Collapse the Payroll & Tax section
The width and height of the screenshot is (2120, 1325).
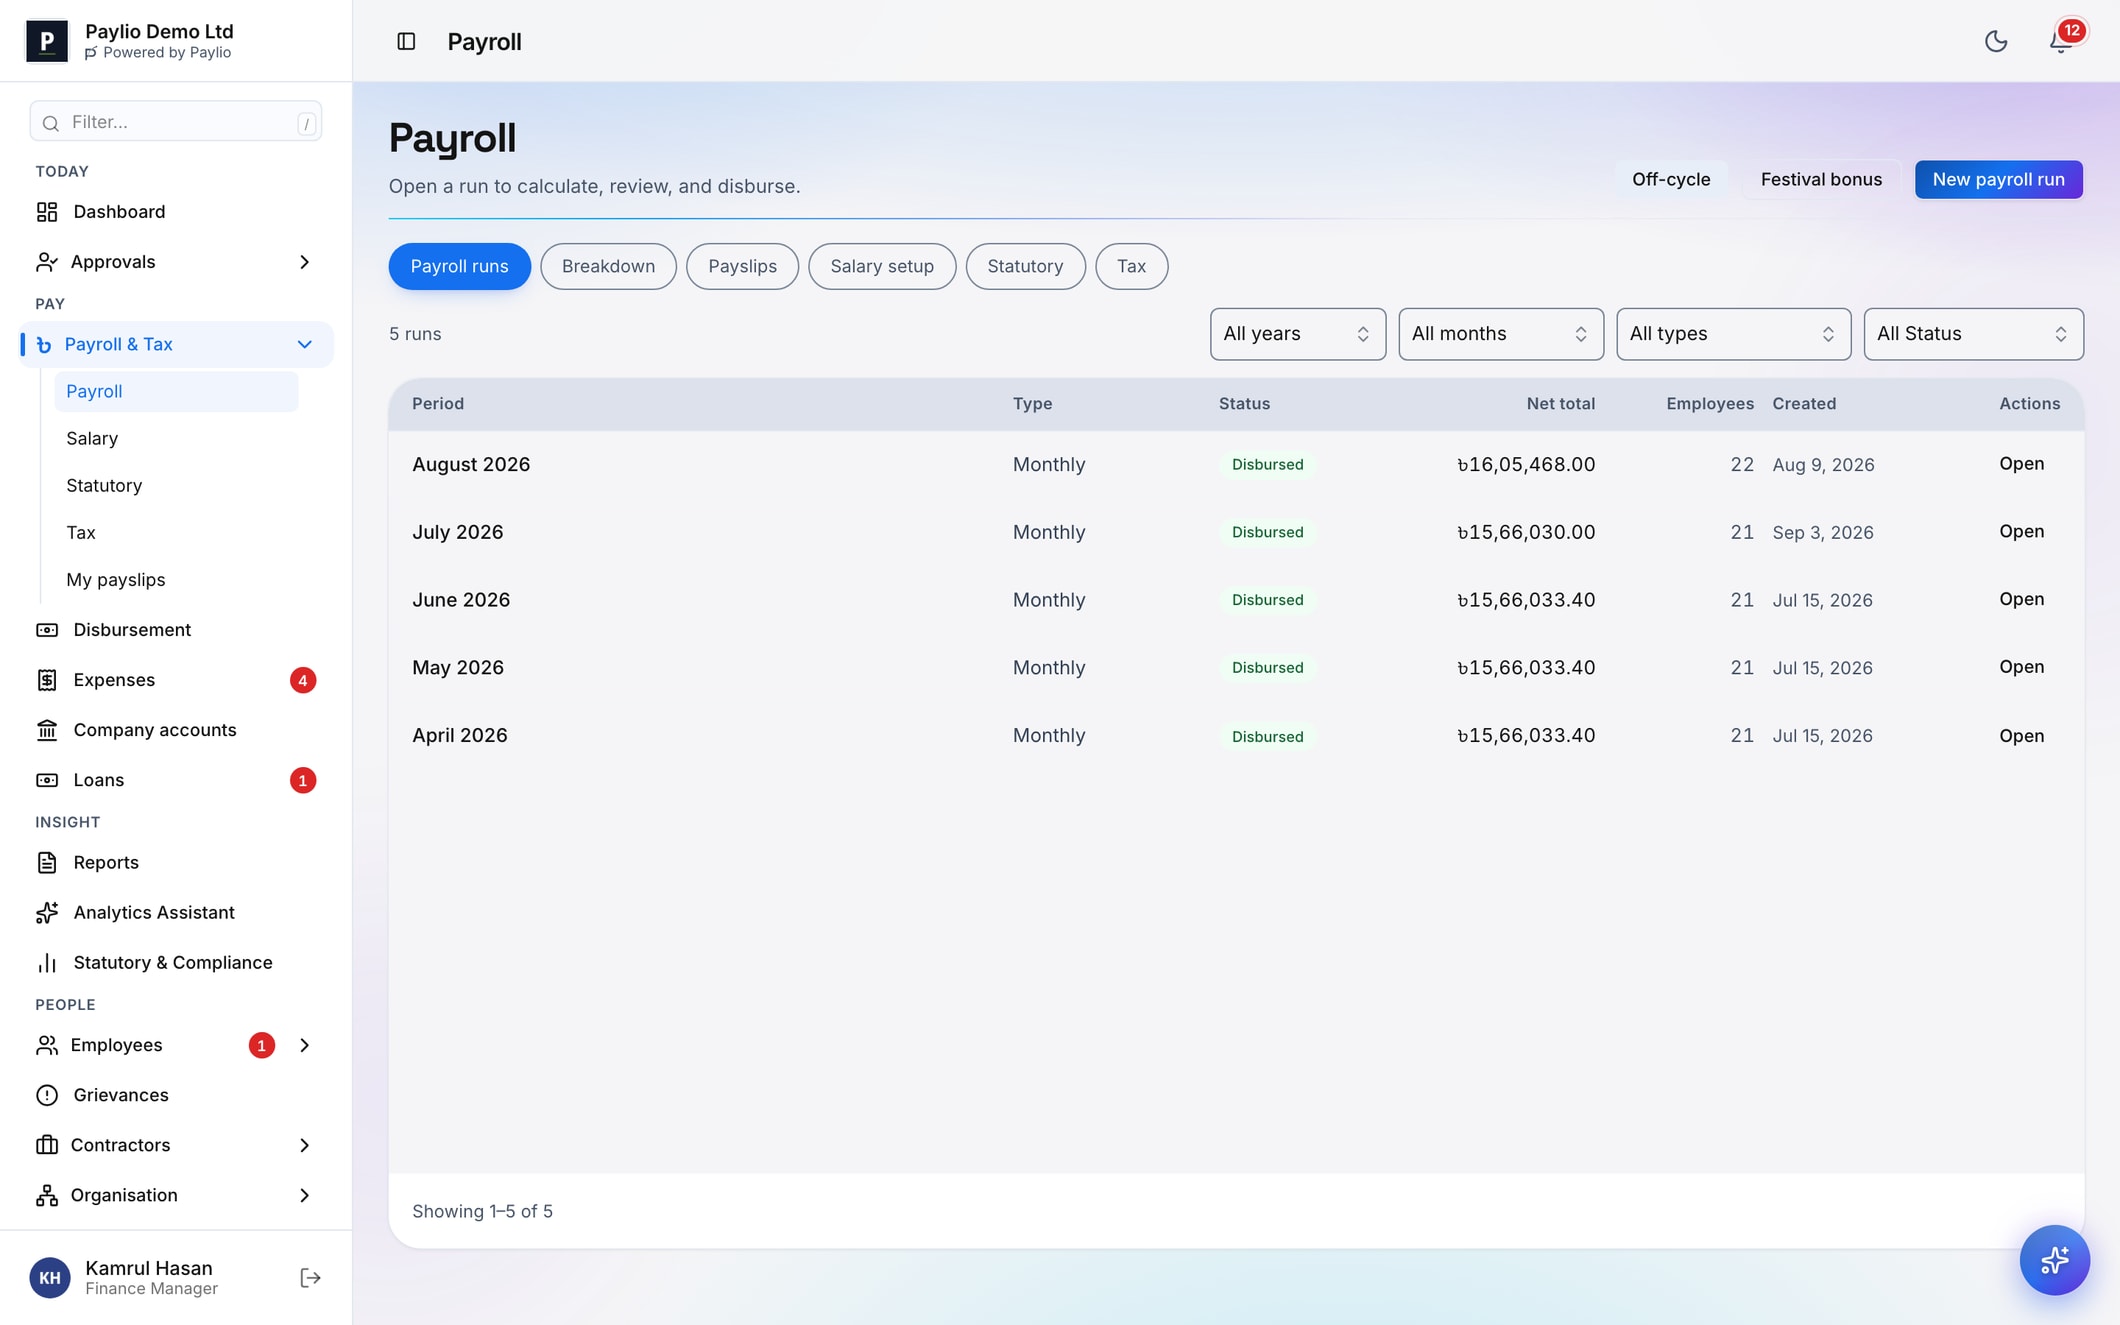point(304,344)
